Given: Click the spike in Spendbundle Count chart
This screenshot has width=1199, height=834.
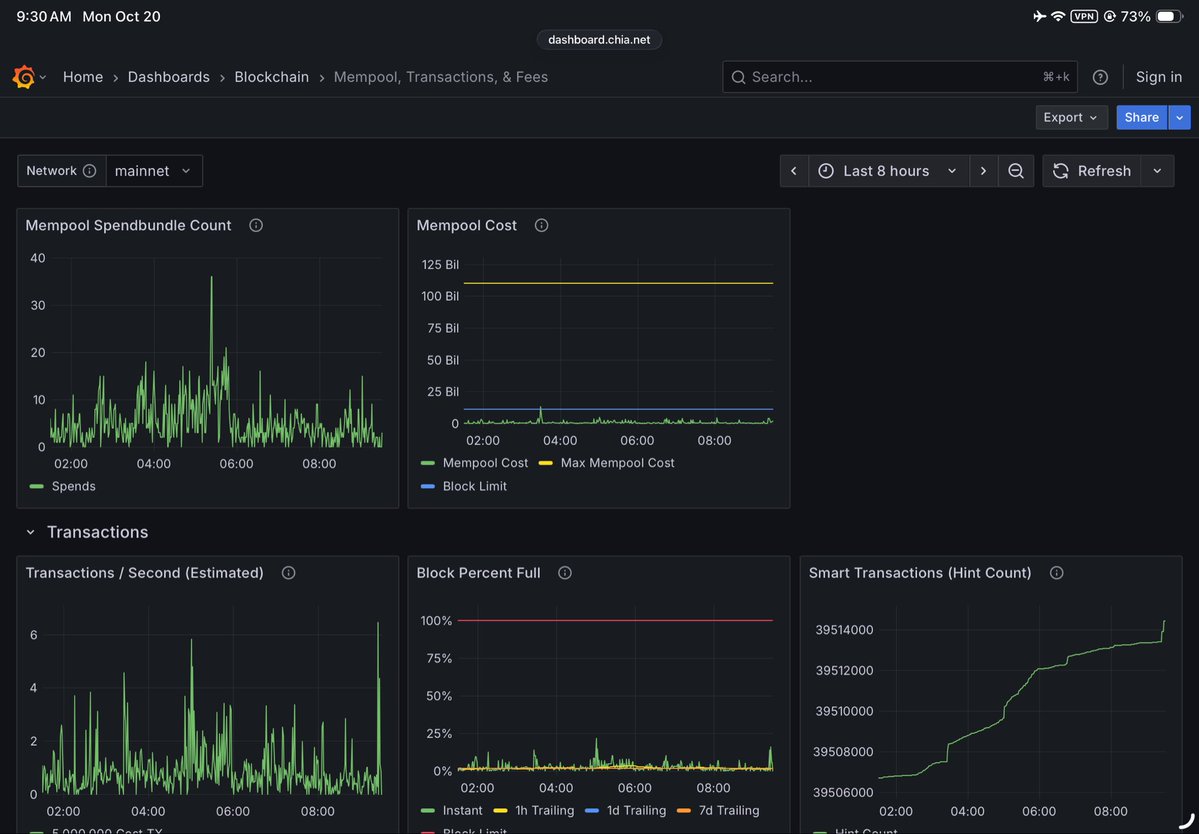Looking at the screenshot, I should [211, 279].
